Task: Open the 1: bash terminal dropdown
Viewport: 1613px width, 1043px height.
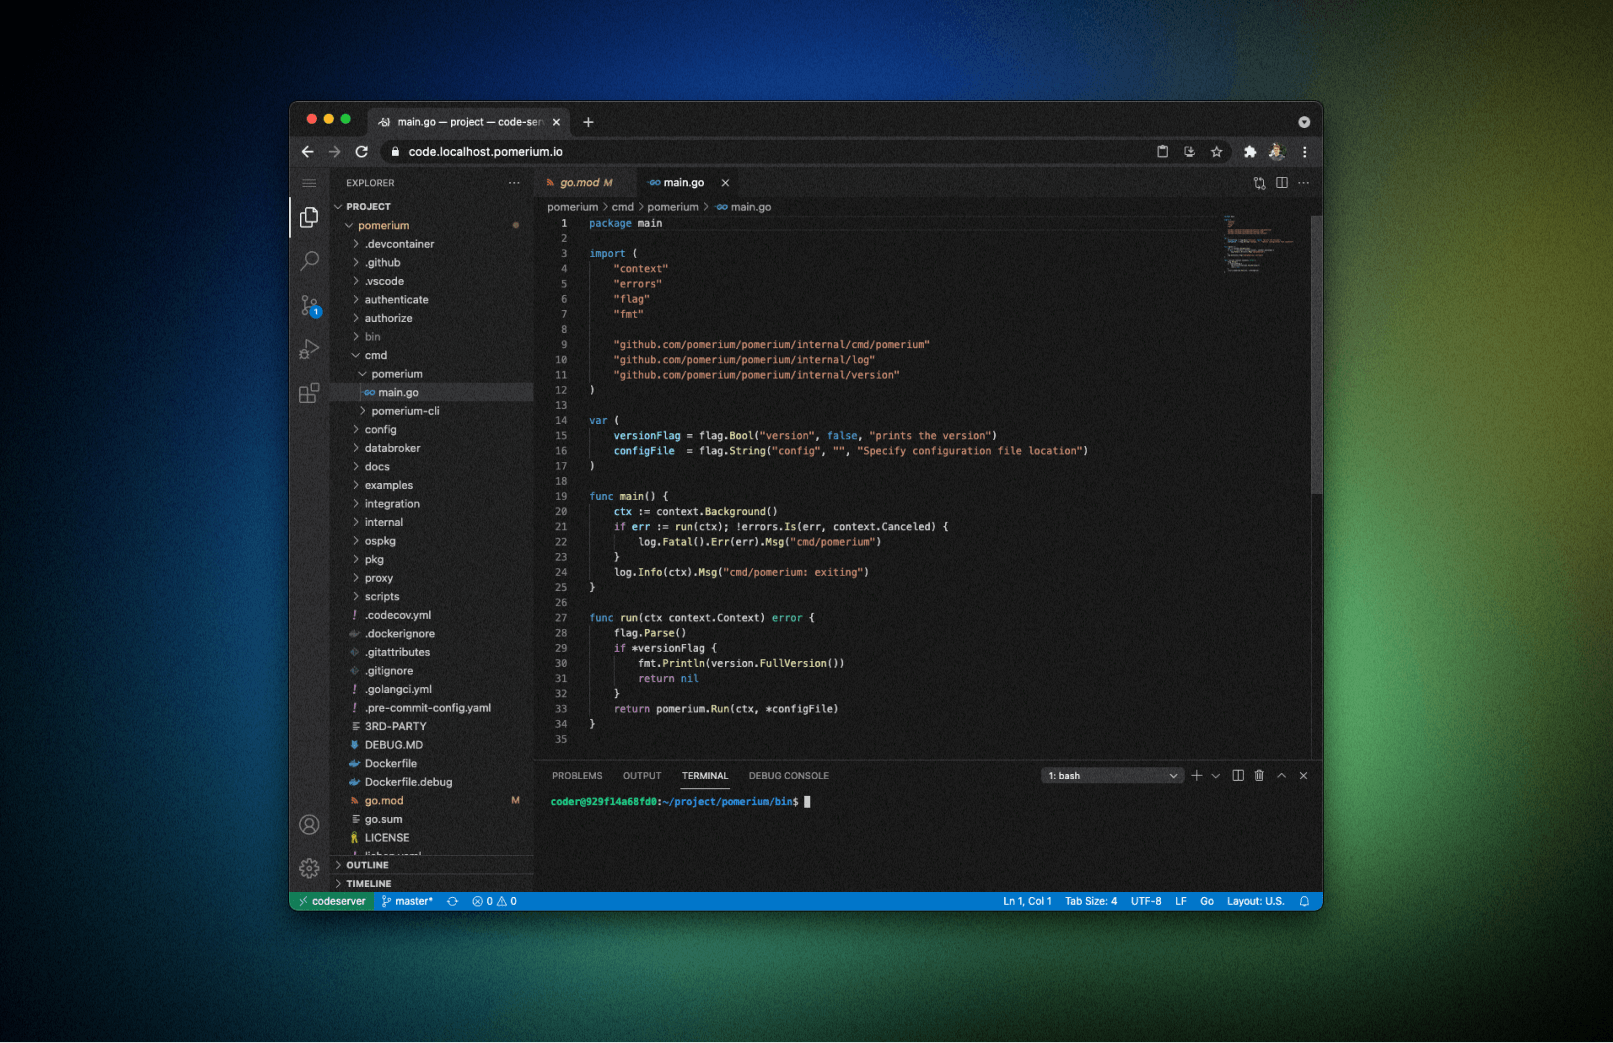Action: 1112,776
